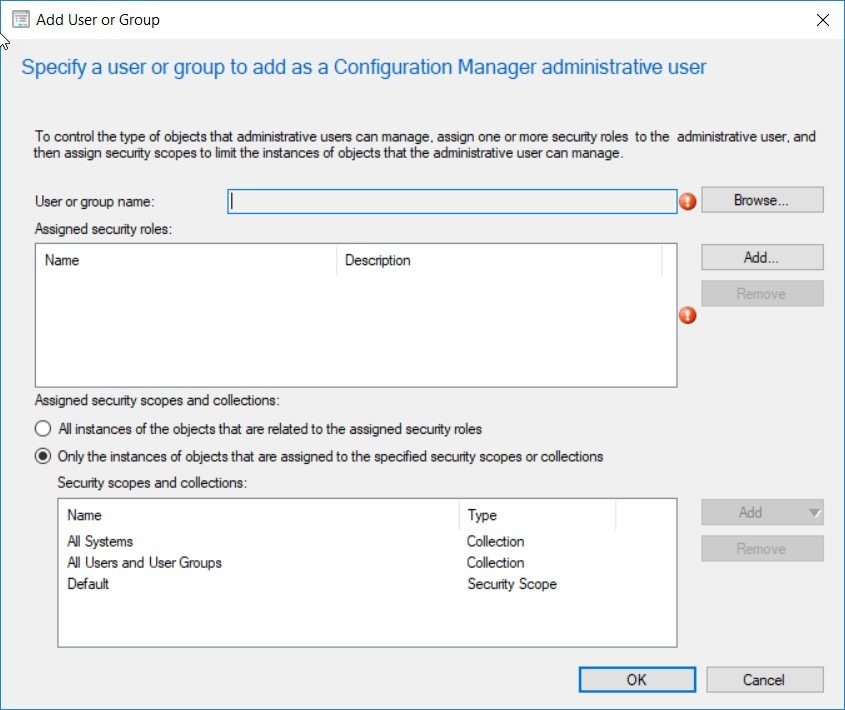
Task: Select the Default security scope row
Action: coord(366,584)
